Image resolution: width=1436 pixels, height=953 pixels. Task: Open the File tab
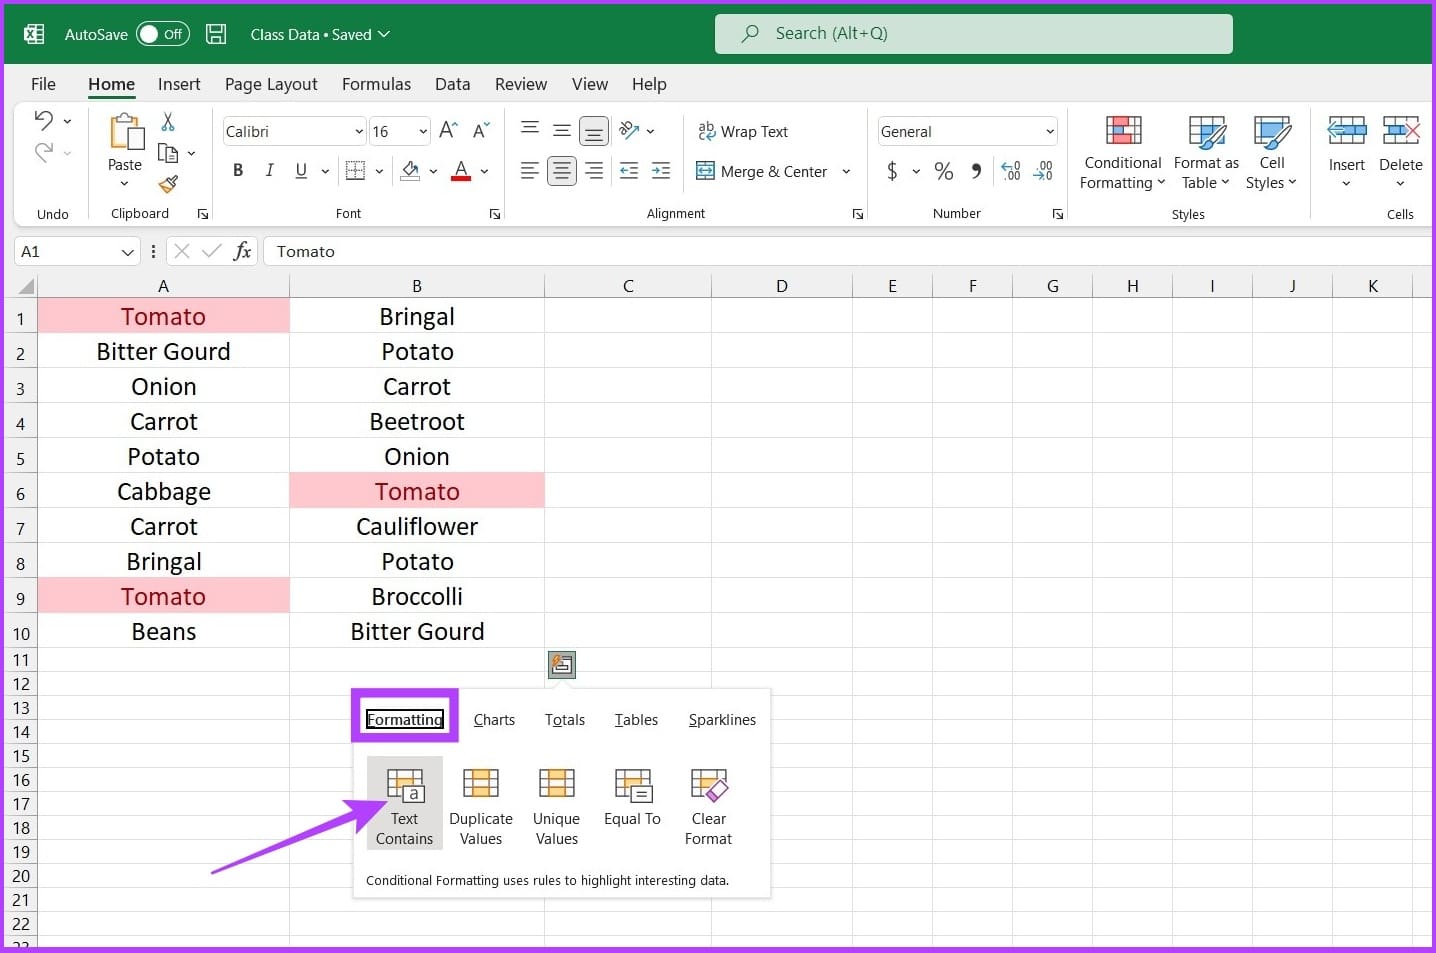tap(43, 84)
